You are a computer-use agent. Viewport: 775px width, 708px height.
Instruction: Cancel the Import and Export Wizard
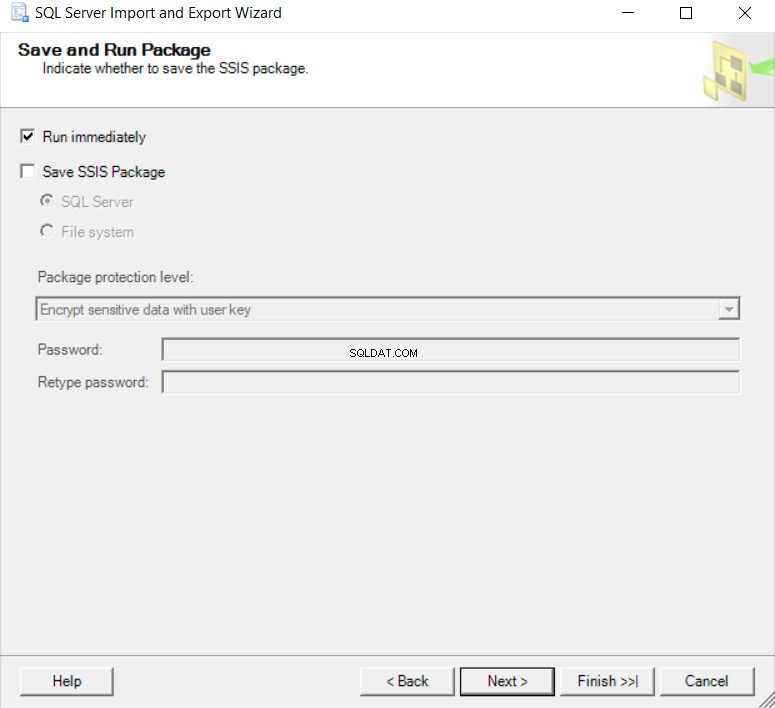[707, 681]
